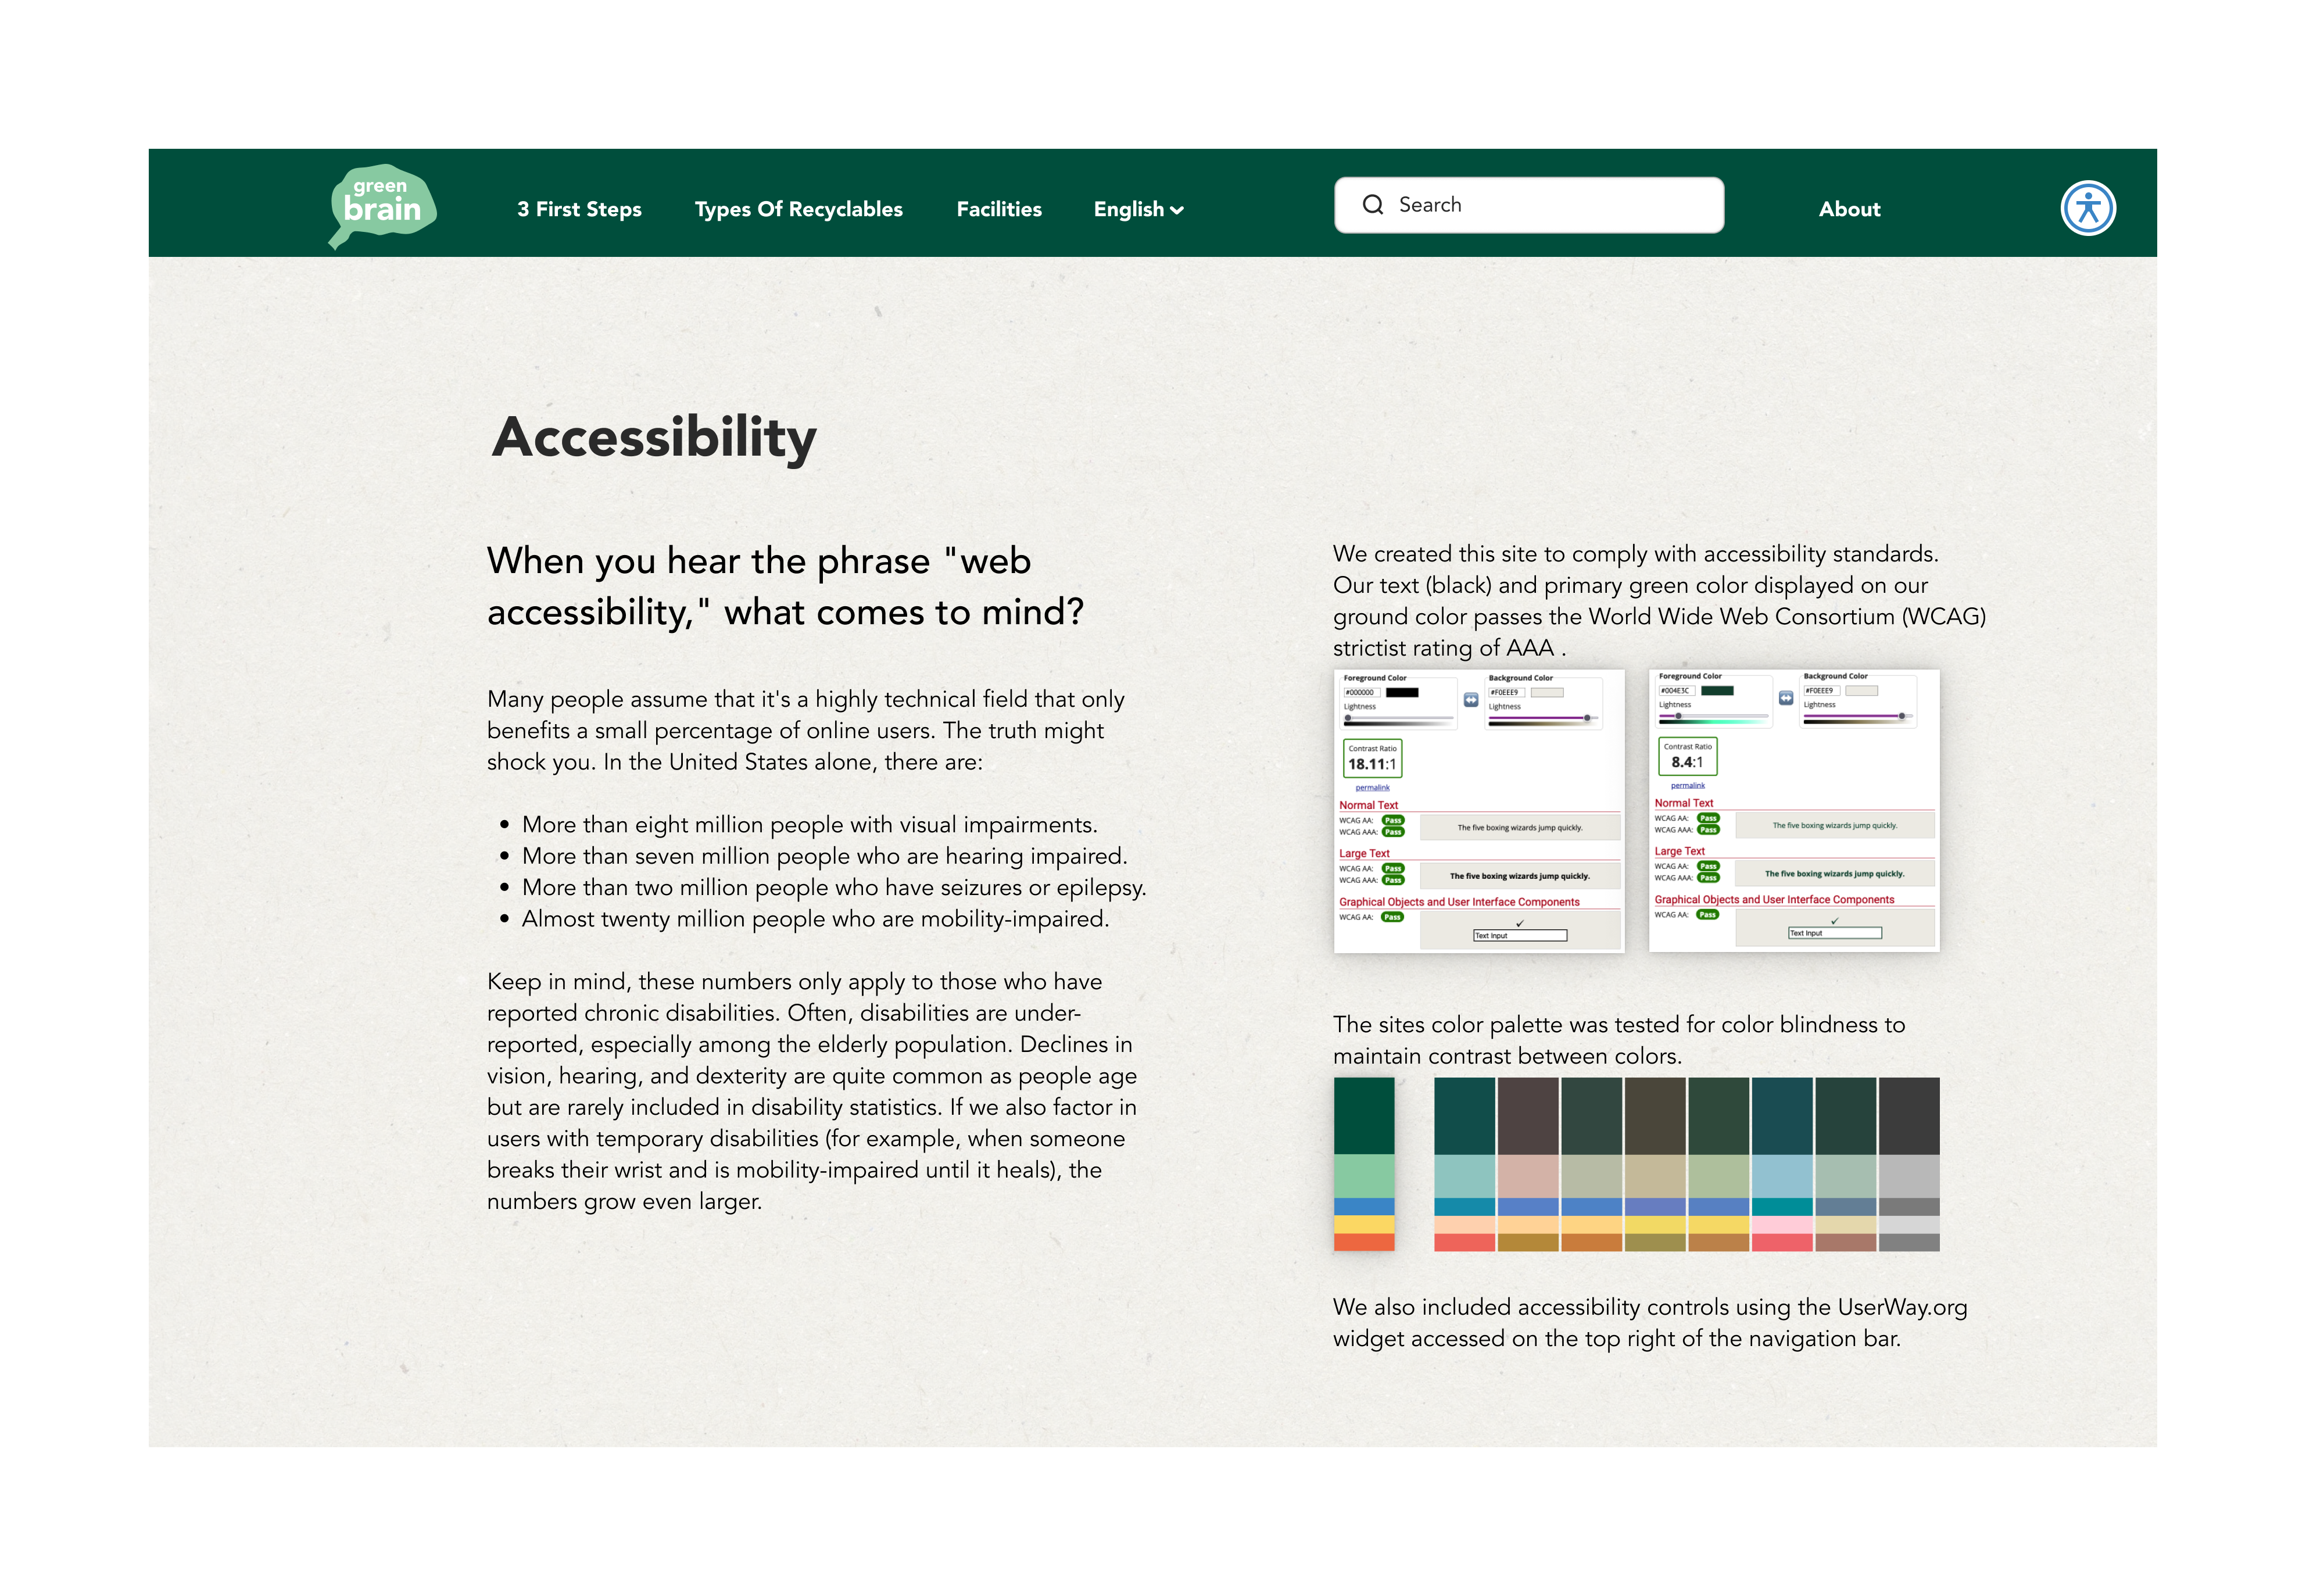2306x1596 pixels.
Task: Click swap colors icon in left contrast checker
Action: point(1471,700)
